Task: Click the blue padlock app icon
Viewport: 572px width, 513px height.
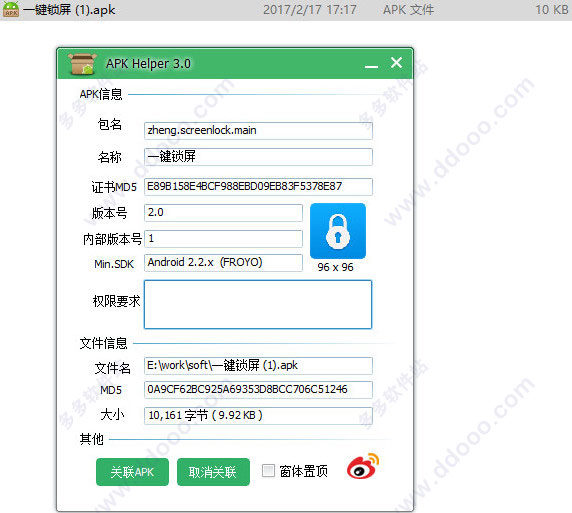Action: coord(338,231)
